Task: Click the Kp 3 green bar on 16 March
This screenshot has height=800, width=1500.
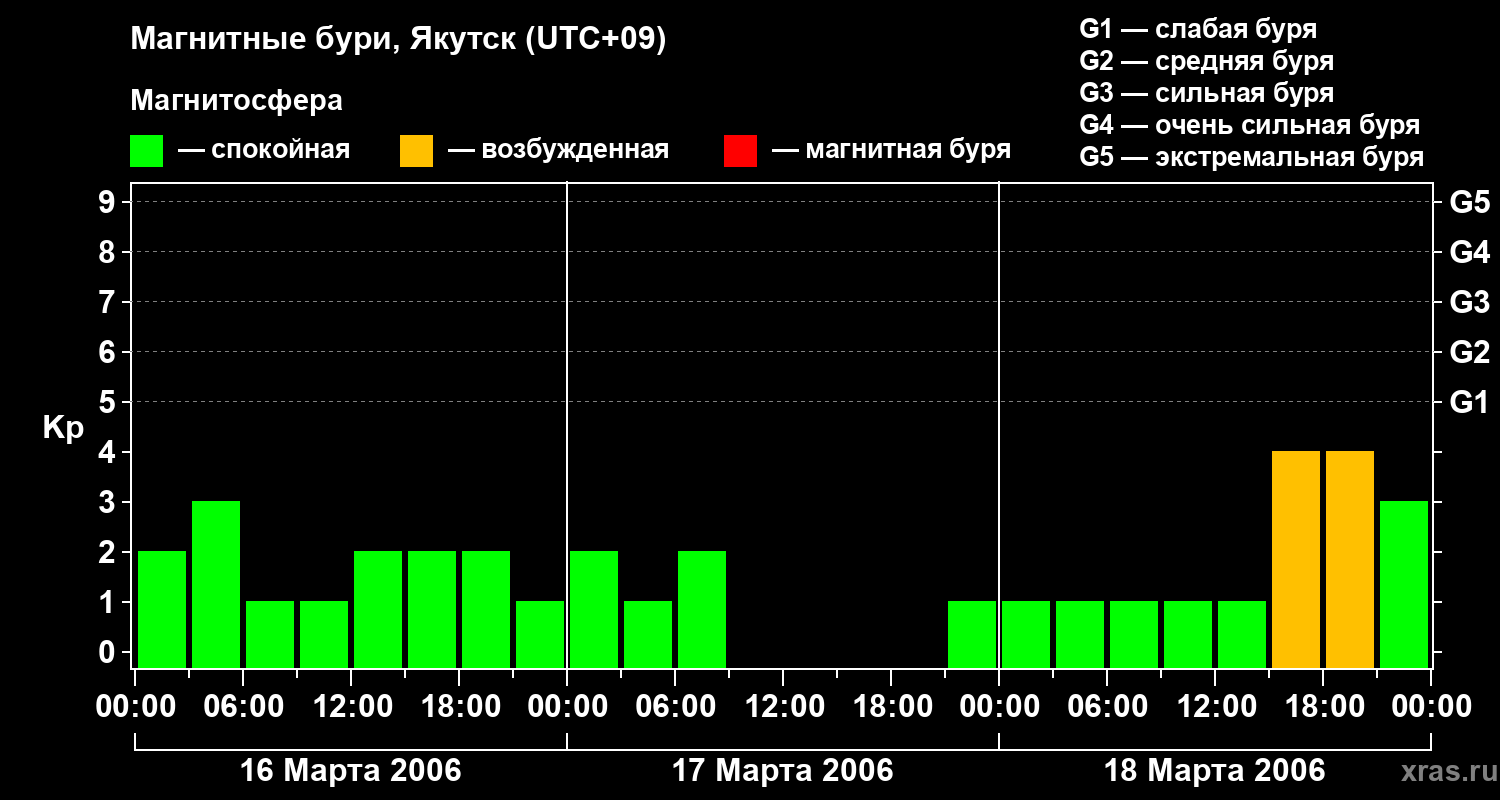Action: click(x=216, y=584)
